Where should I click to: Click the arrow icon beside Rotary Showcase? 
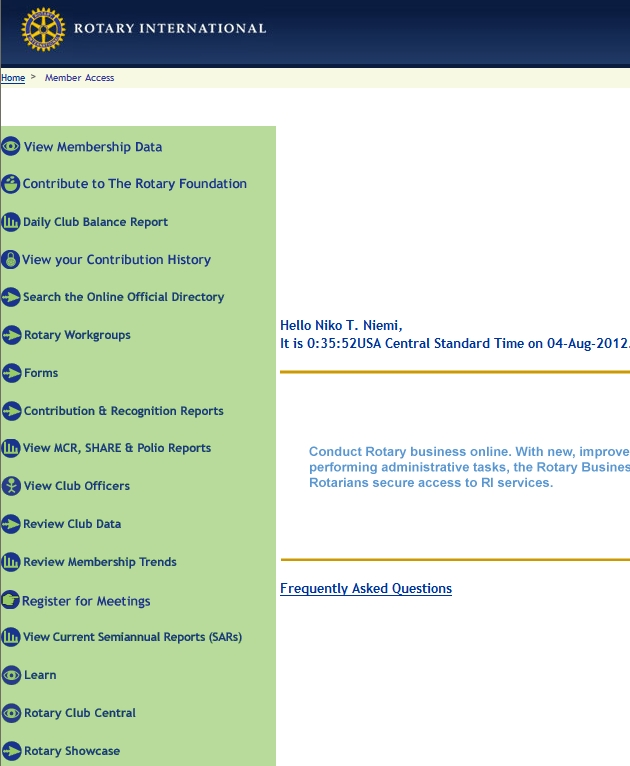pyautogui.click(x=12, y=751)
